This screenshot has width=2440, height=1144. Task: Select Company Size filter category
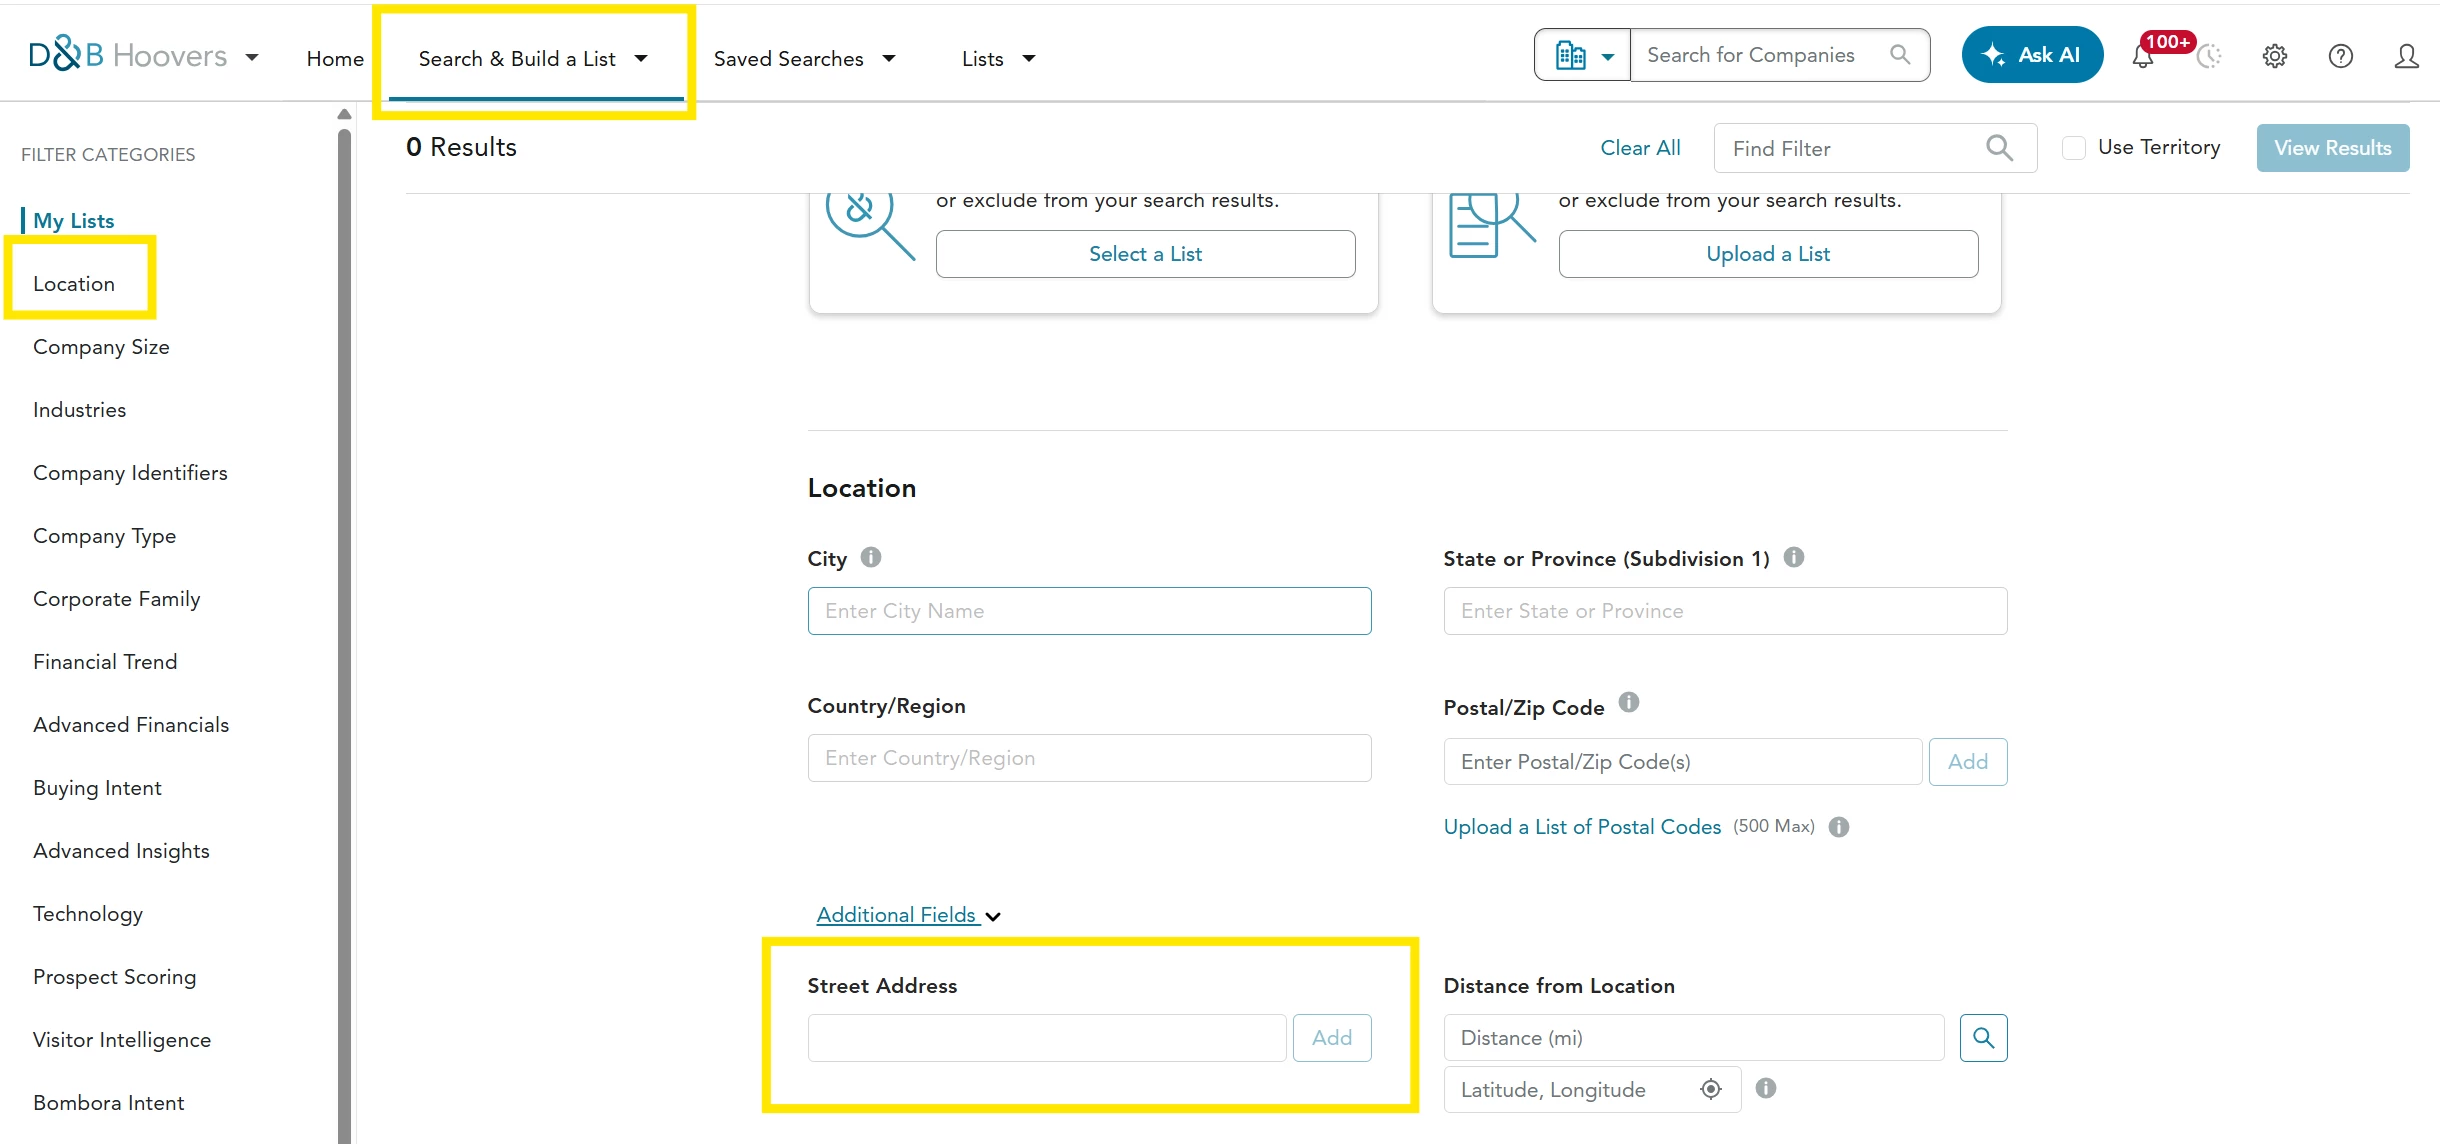click(x=101, y=346)
